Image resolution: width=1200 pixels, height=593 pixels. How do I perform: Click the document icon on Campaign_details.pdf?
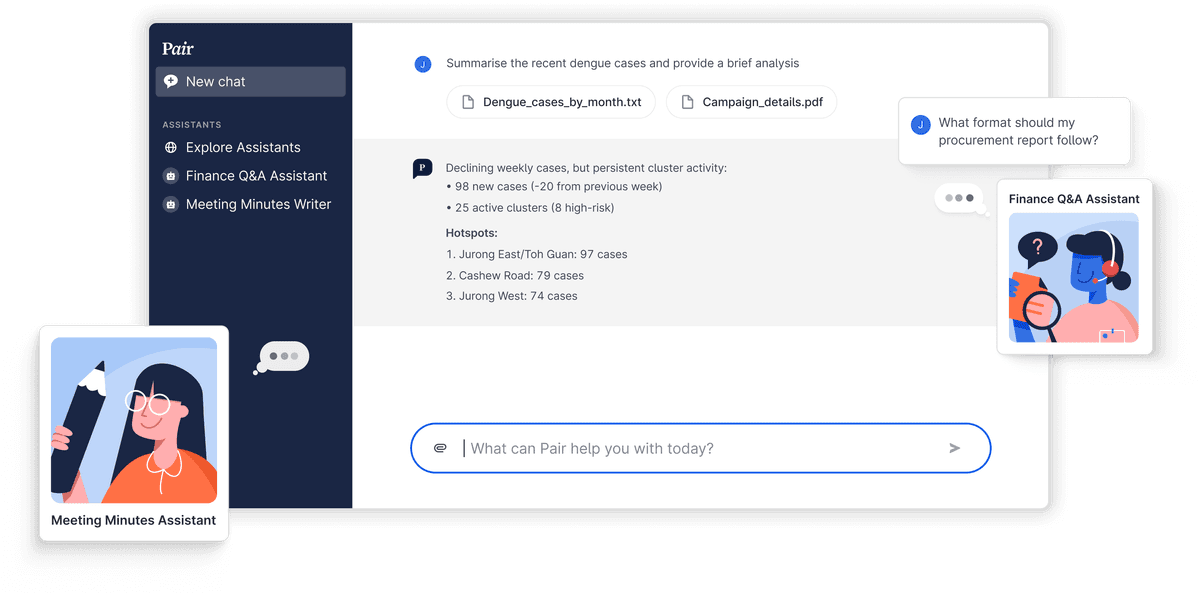(x=687, y=102)
